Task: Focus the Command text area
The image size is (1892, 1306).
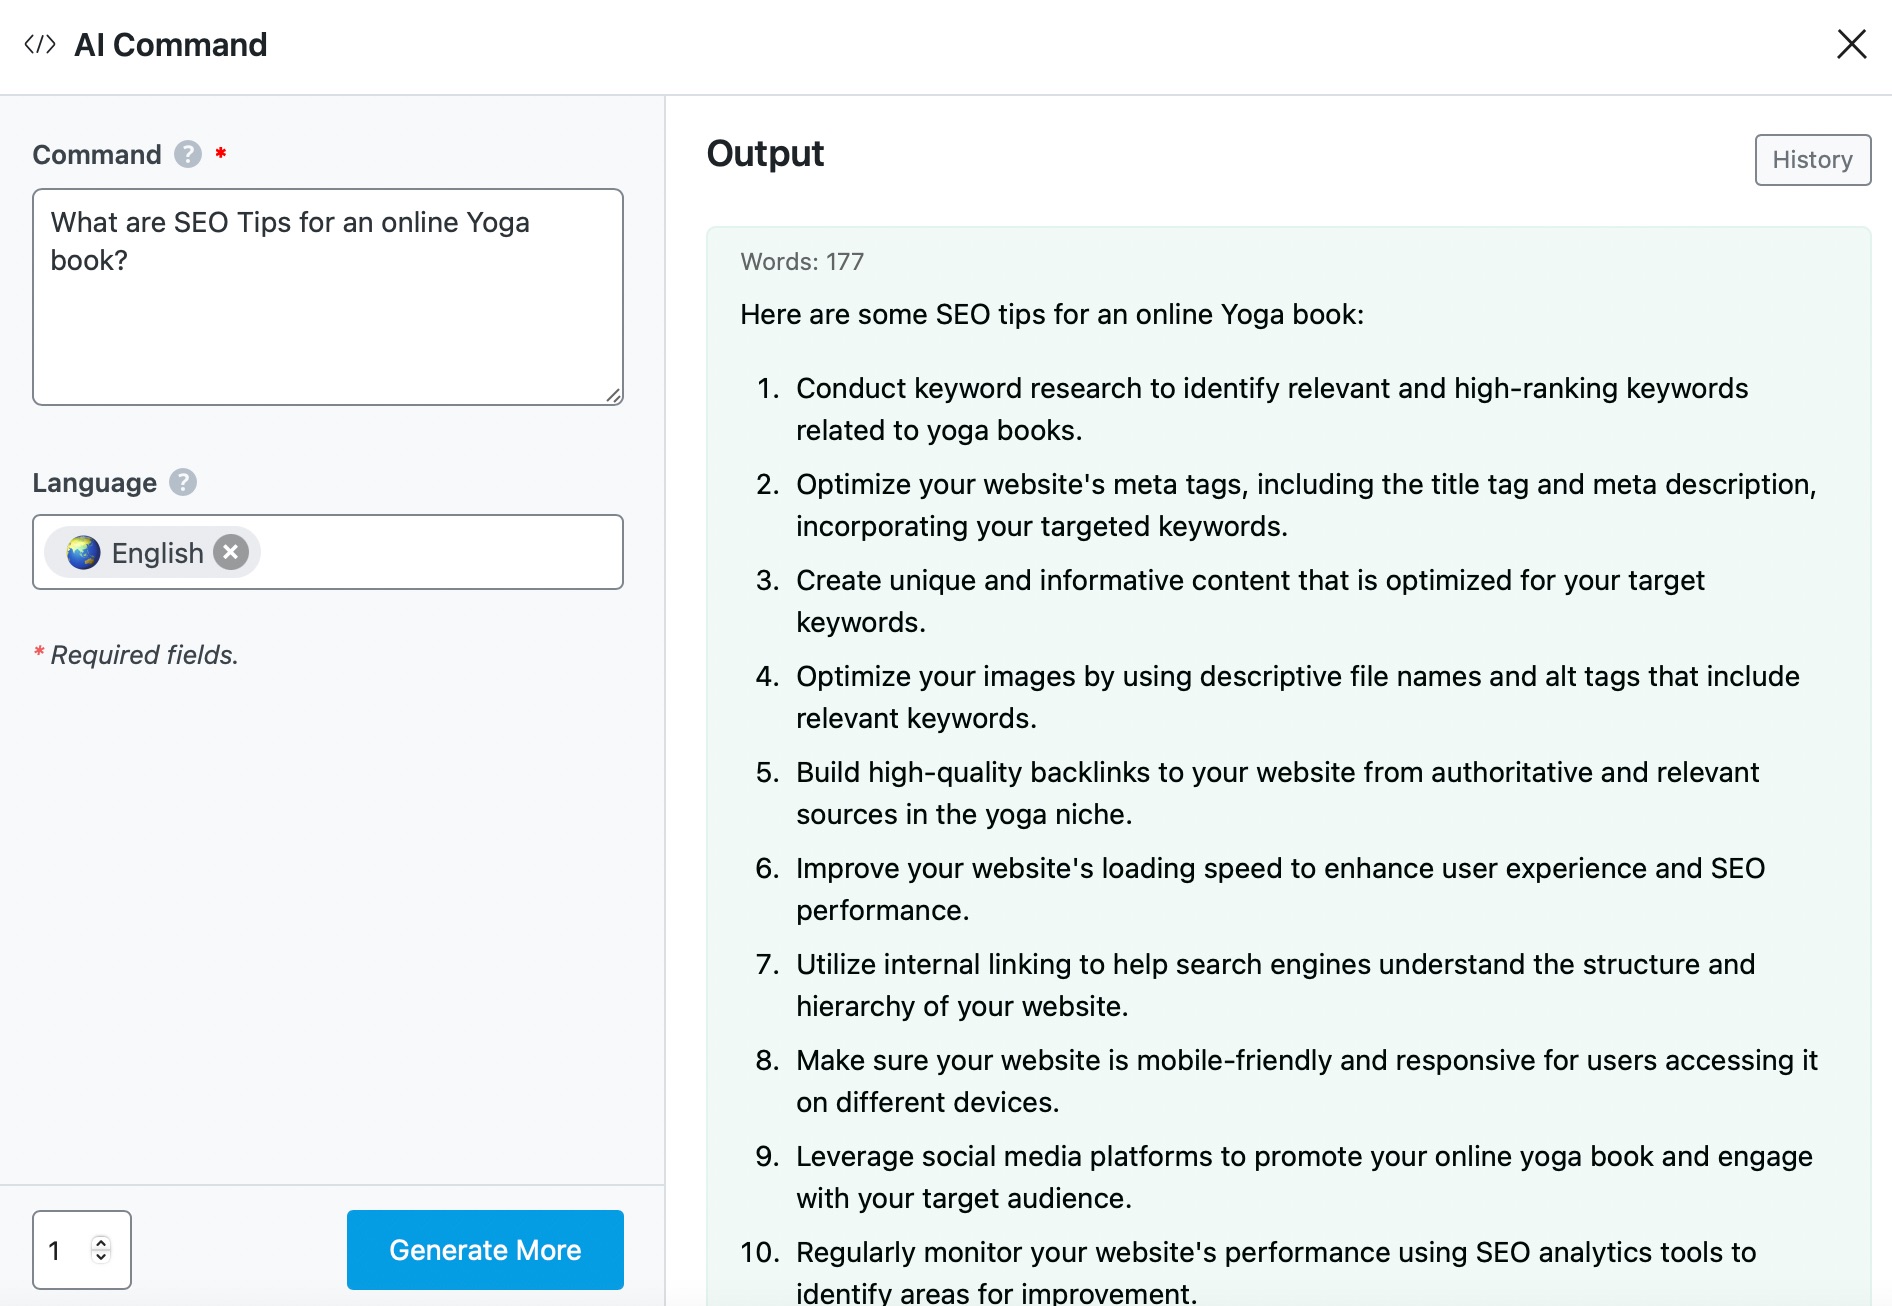Action: coord(328,297)
